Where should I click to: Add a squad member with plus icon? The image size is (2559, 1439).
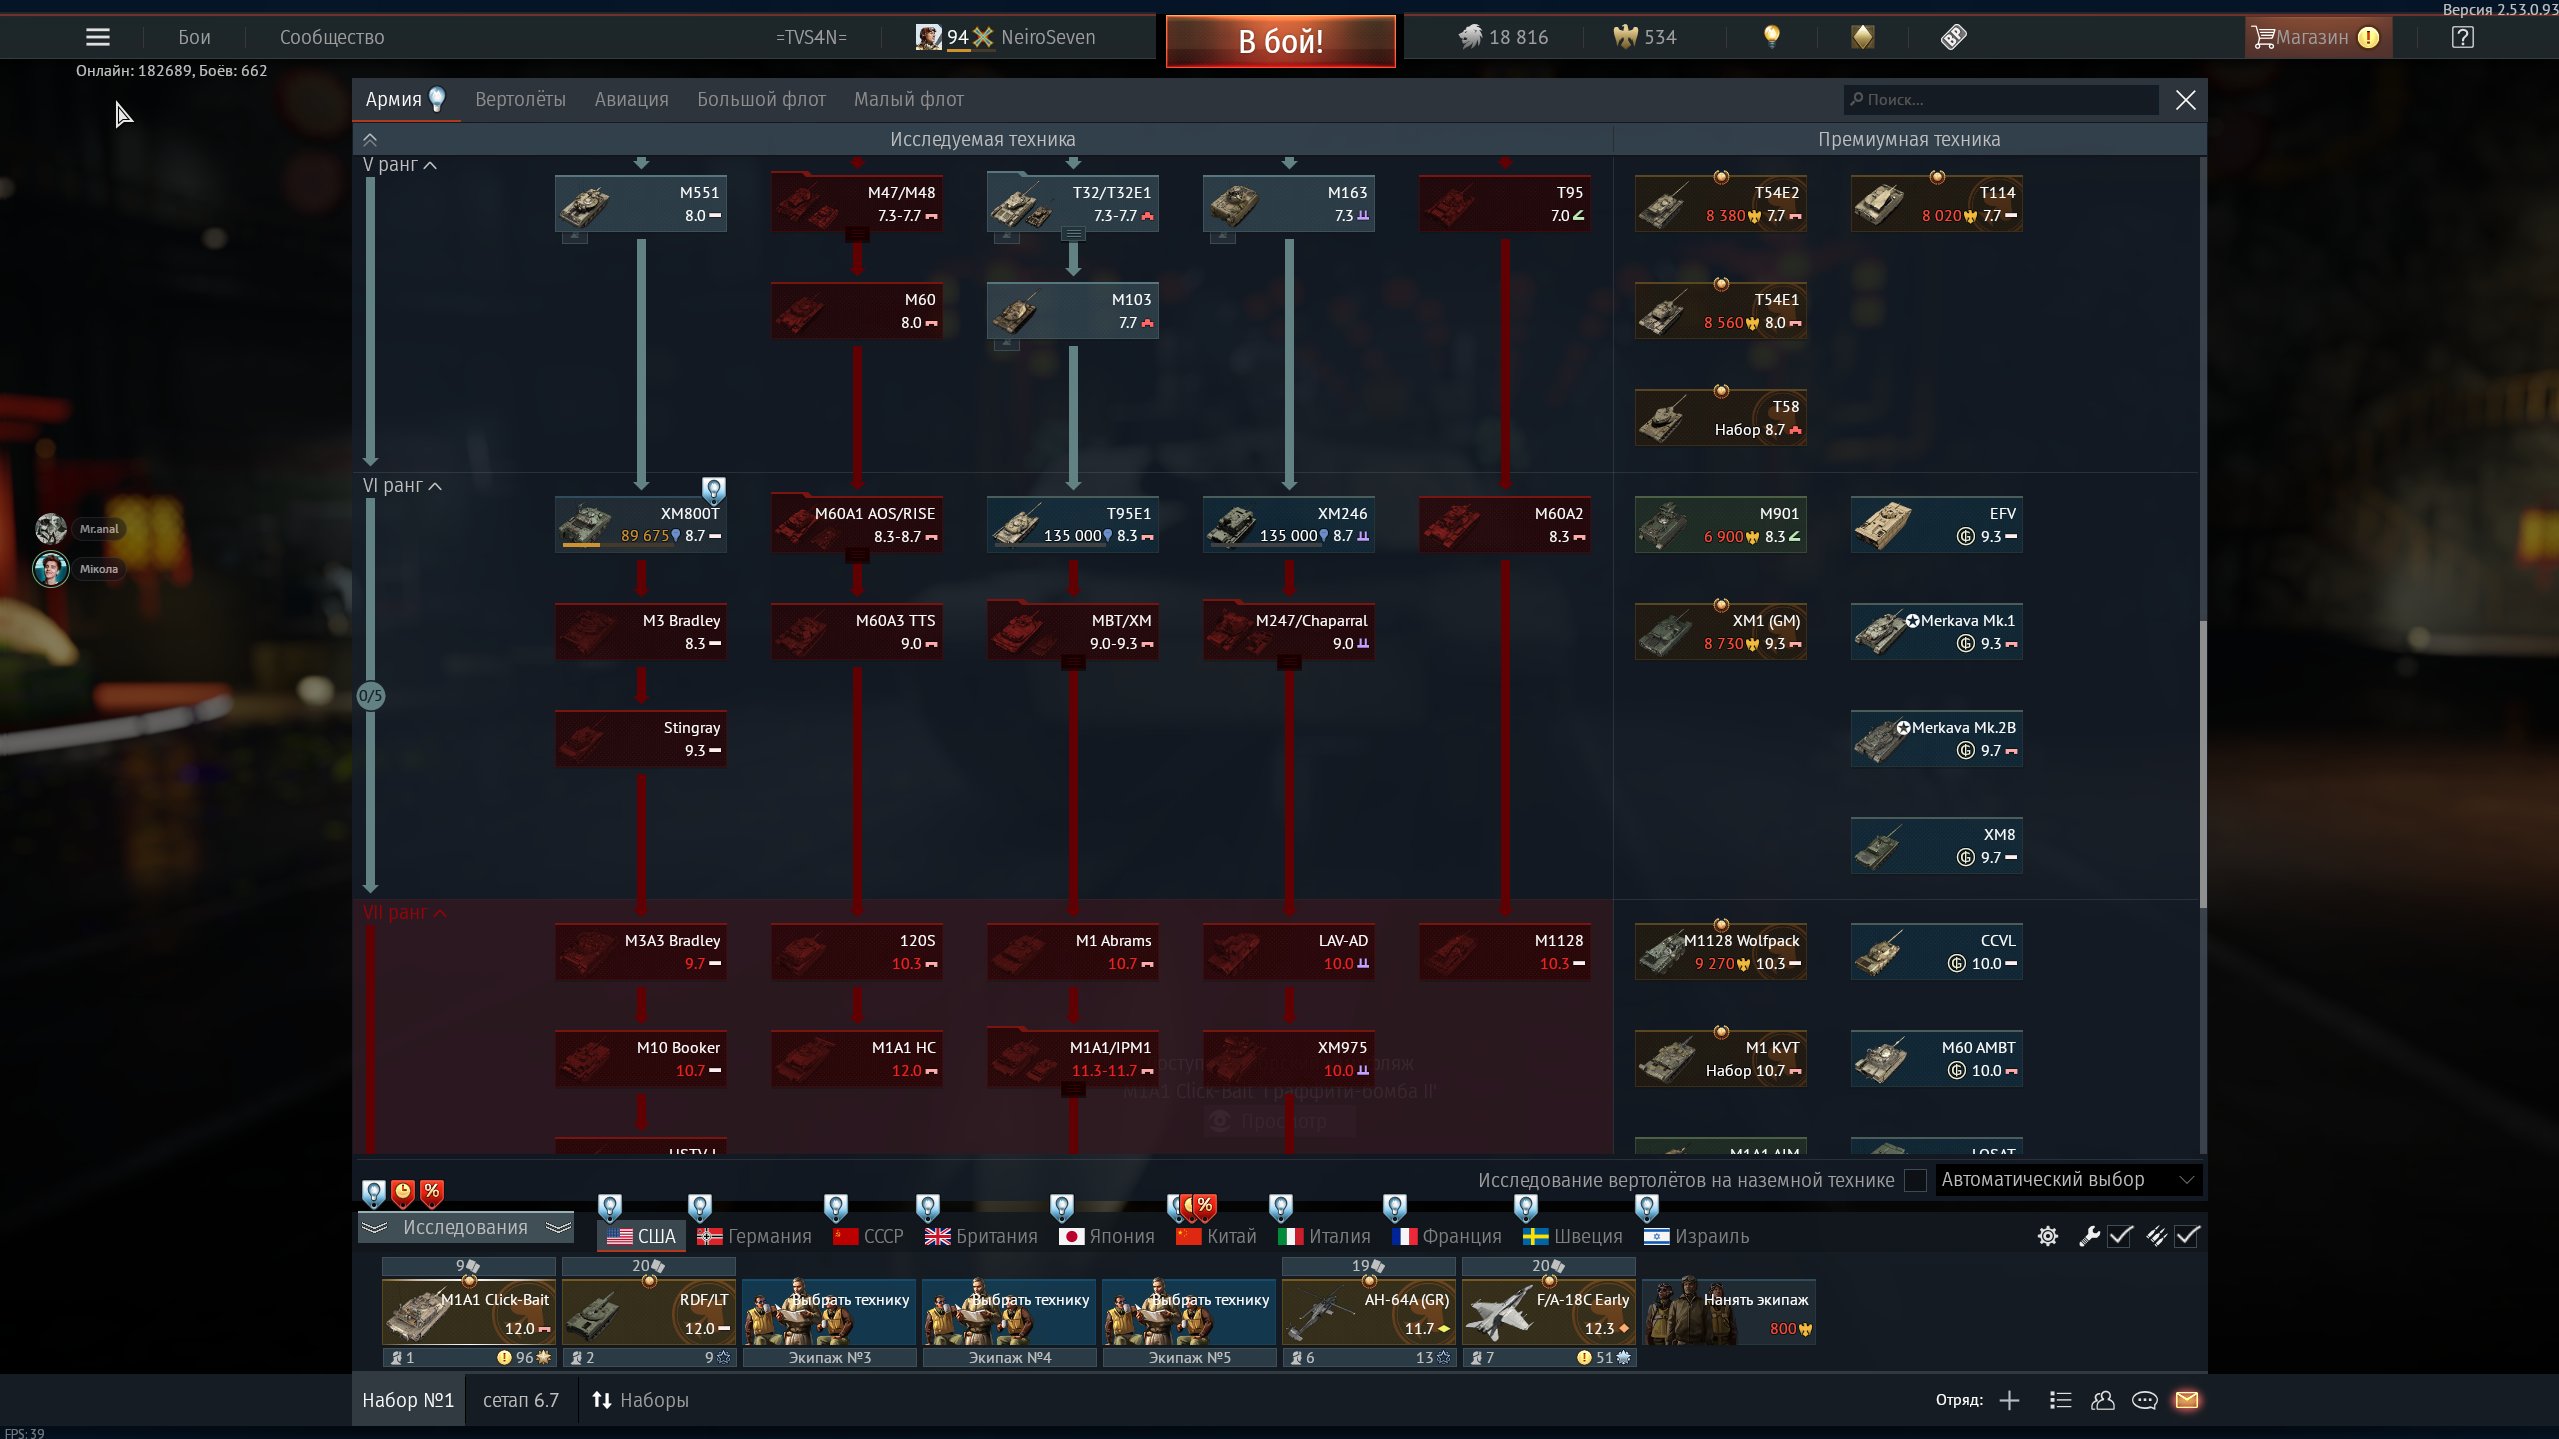click(x=2009, y=1400)
